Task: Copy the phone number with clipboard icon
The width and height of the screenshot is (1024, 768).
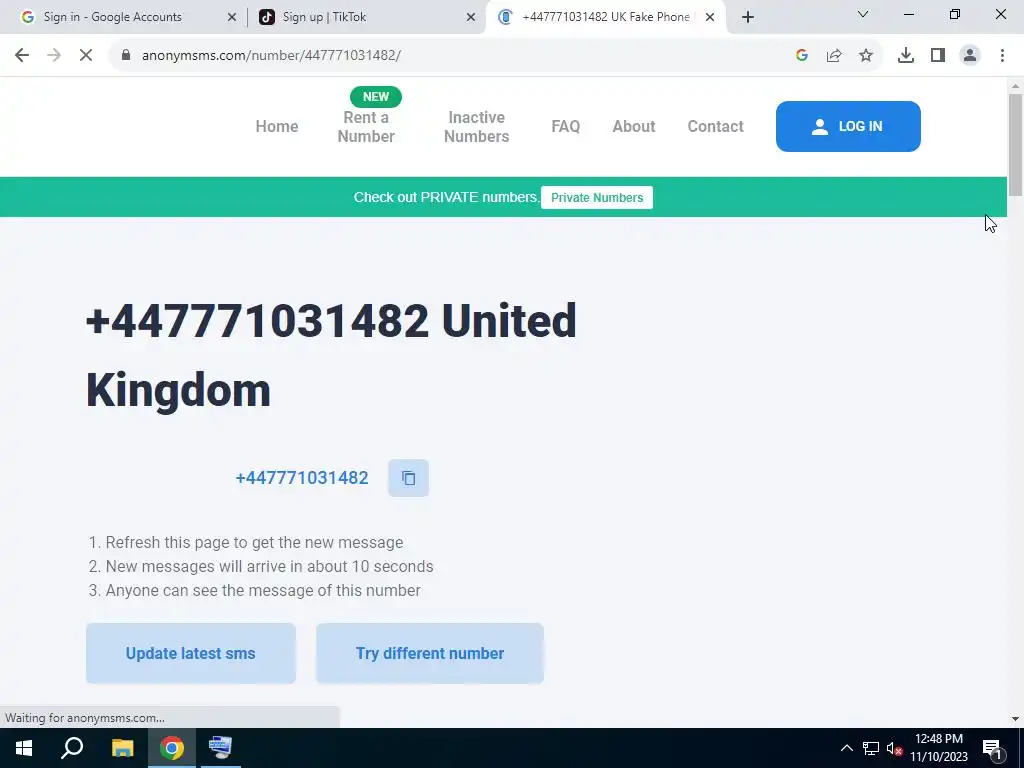Action: 408,478
